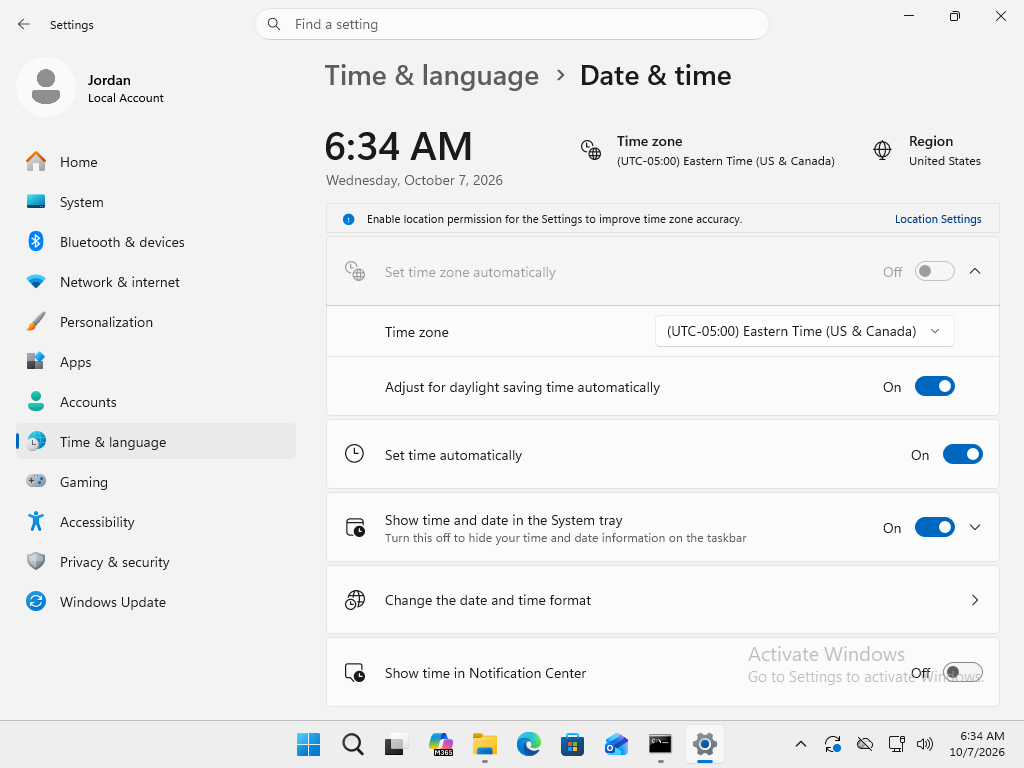Collapse the Set time zone automatically section
Image resolution: width=1024 pixels, height=768 pixels.
(x=975, y=271)
